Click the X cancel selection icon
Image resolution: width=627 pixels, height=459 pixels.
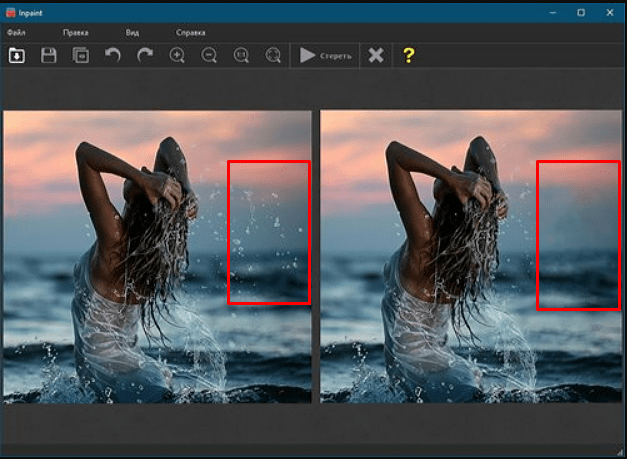pos(376,56)
